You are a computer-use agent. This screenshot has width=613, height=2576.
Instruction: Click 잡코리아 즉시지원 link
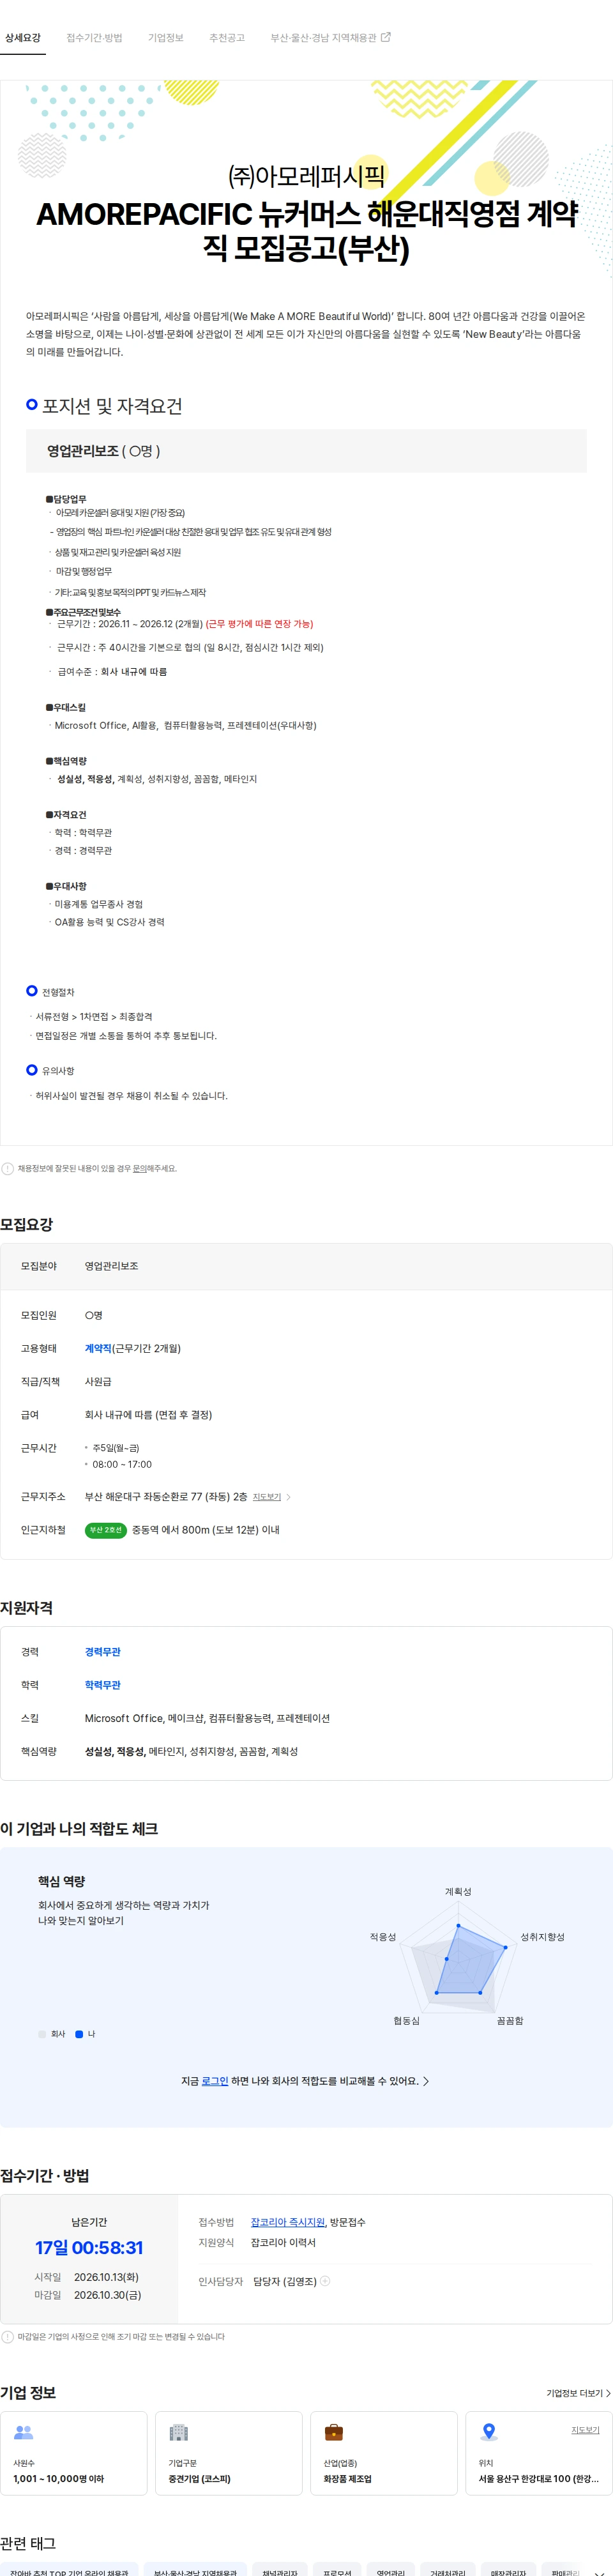(x=288, y=2222)
